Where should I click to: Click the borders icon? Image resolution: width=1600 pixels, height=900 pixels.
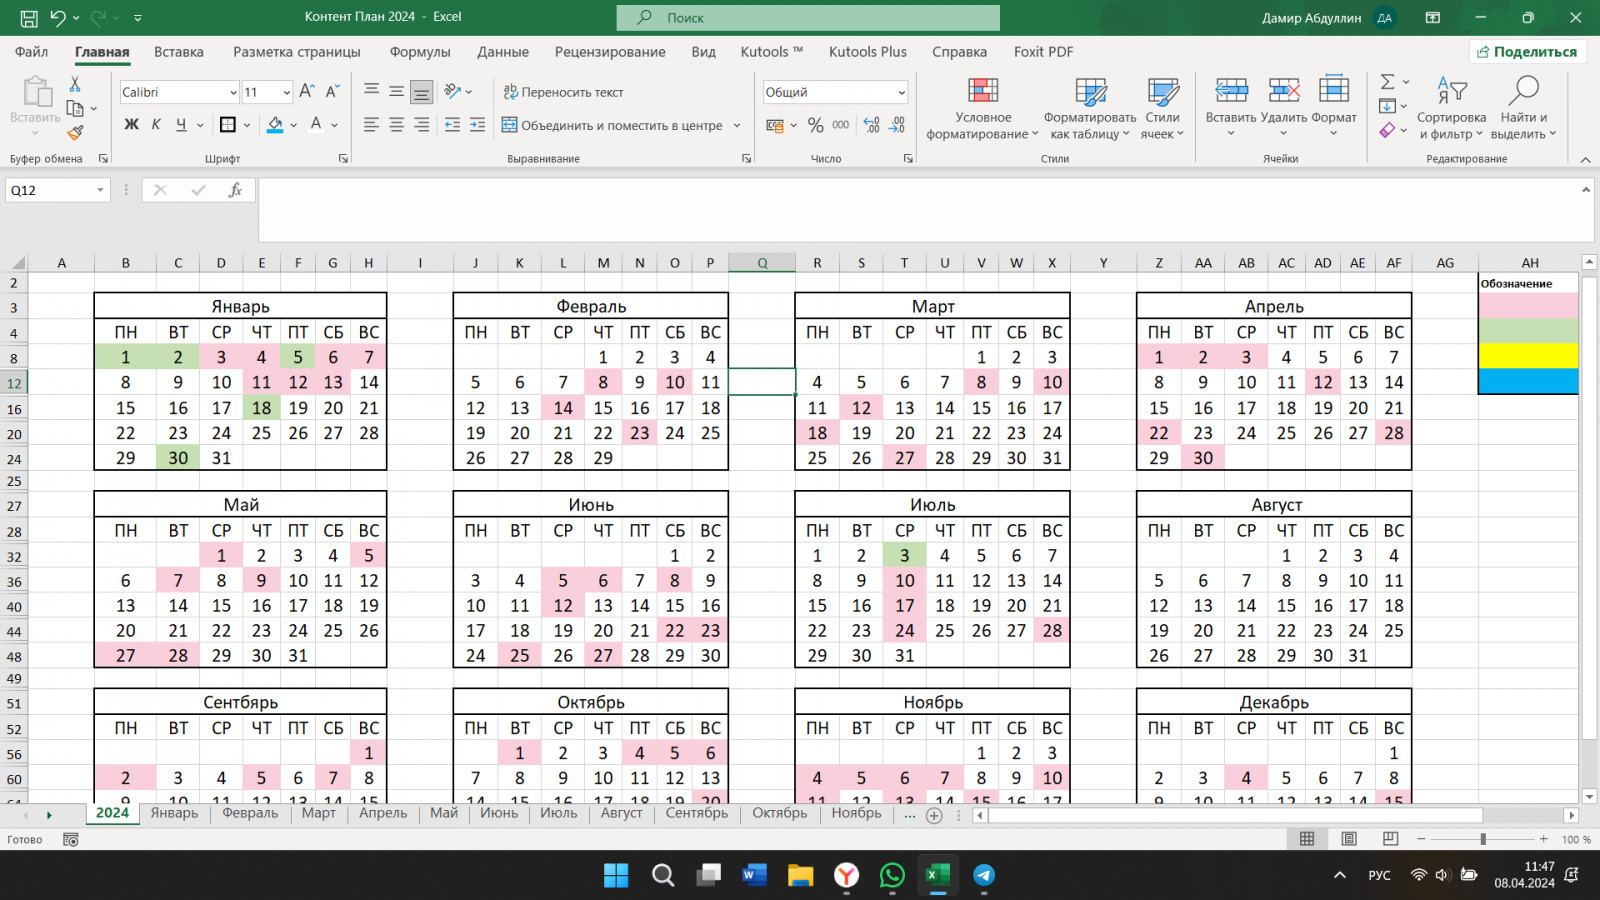point(228,125)
